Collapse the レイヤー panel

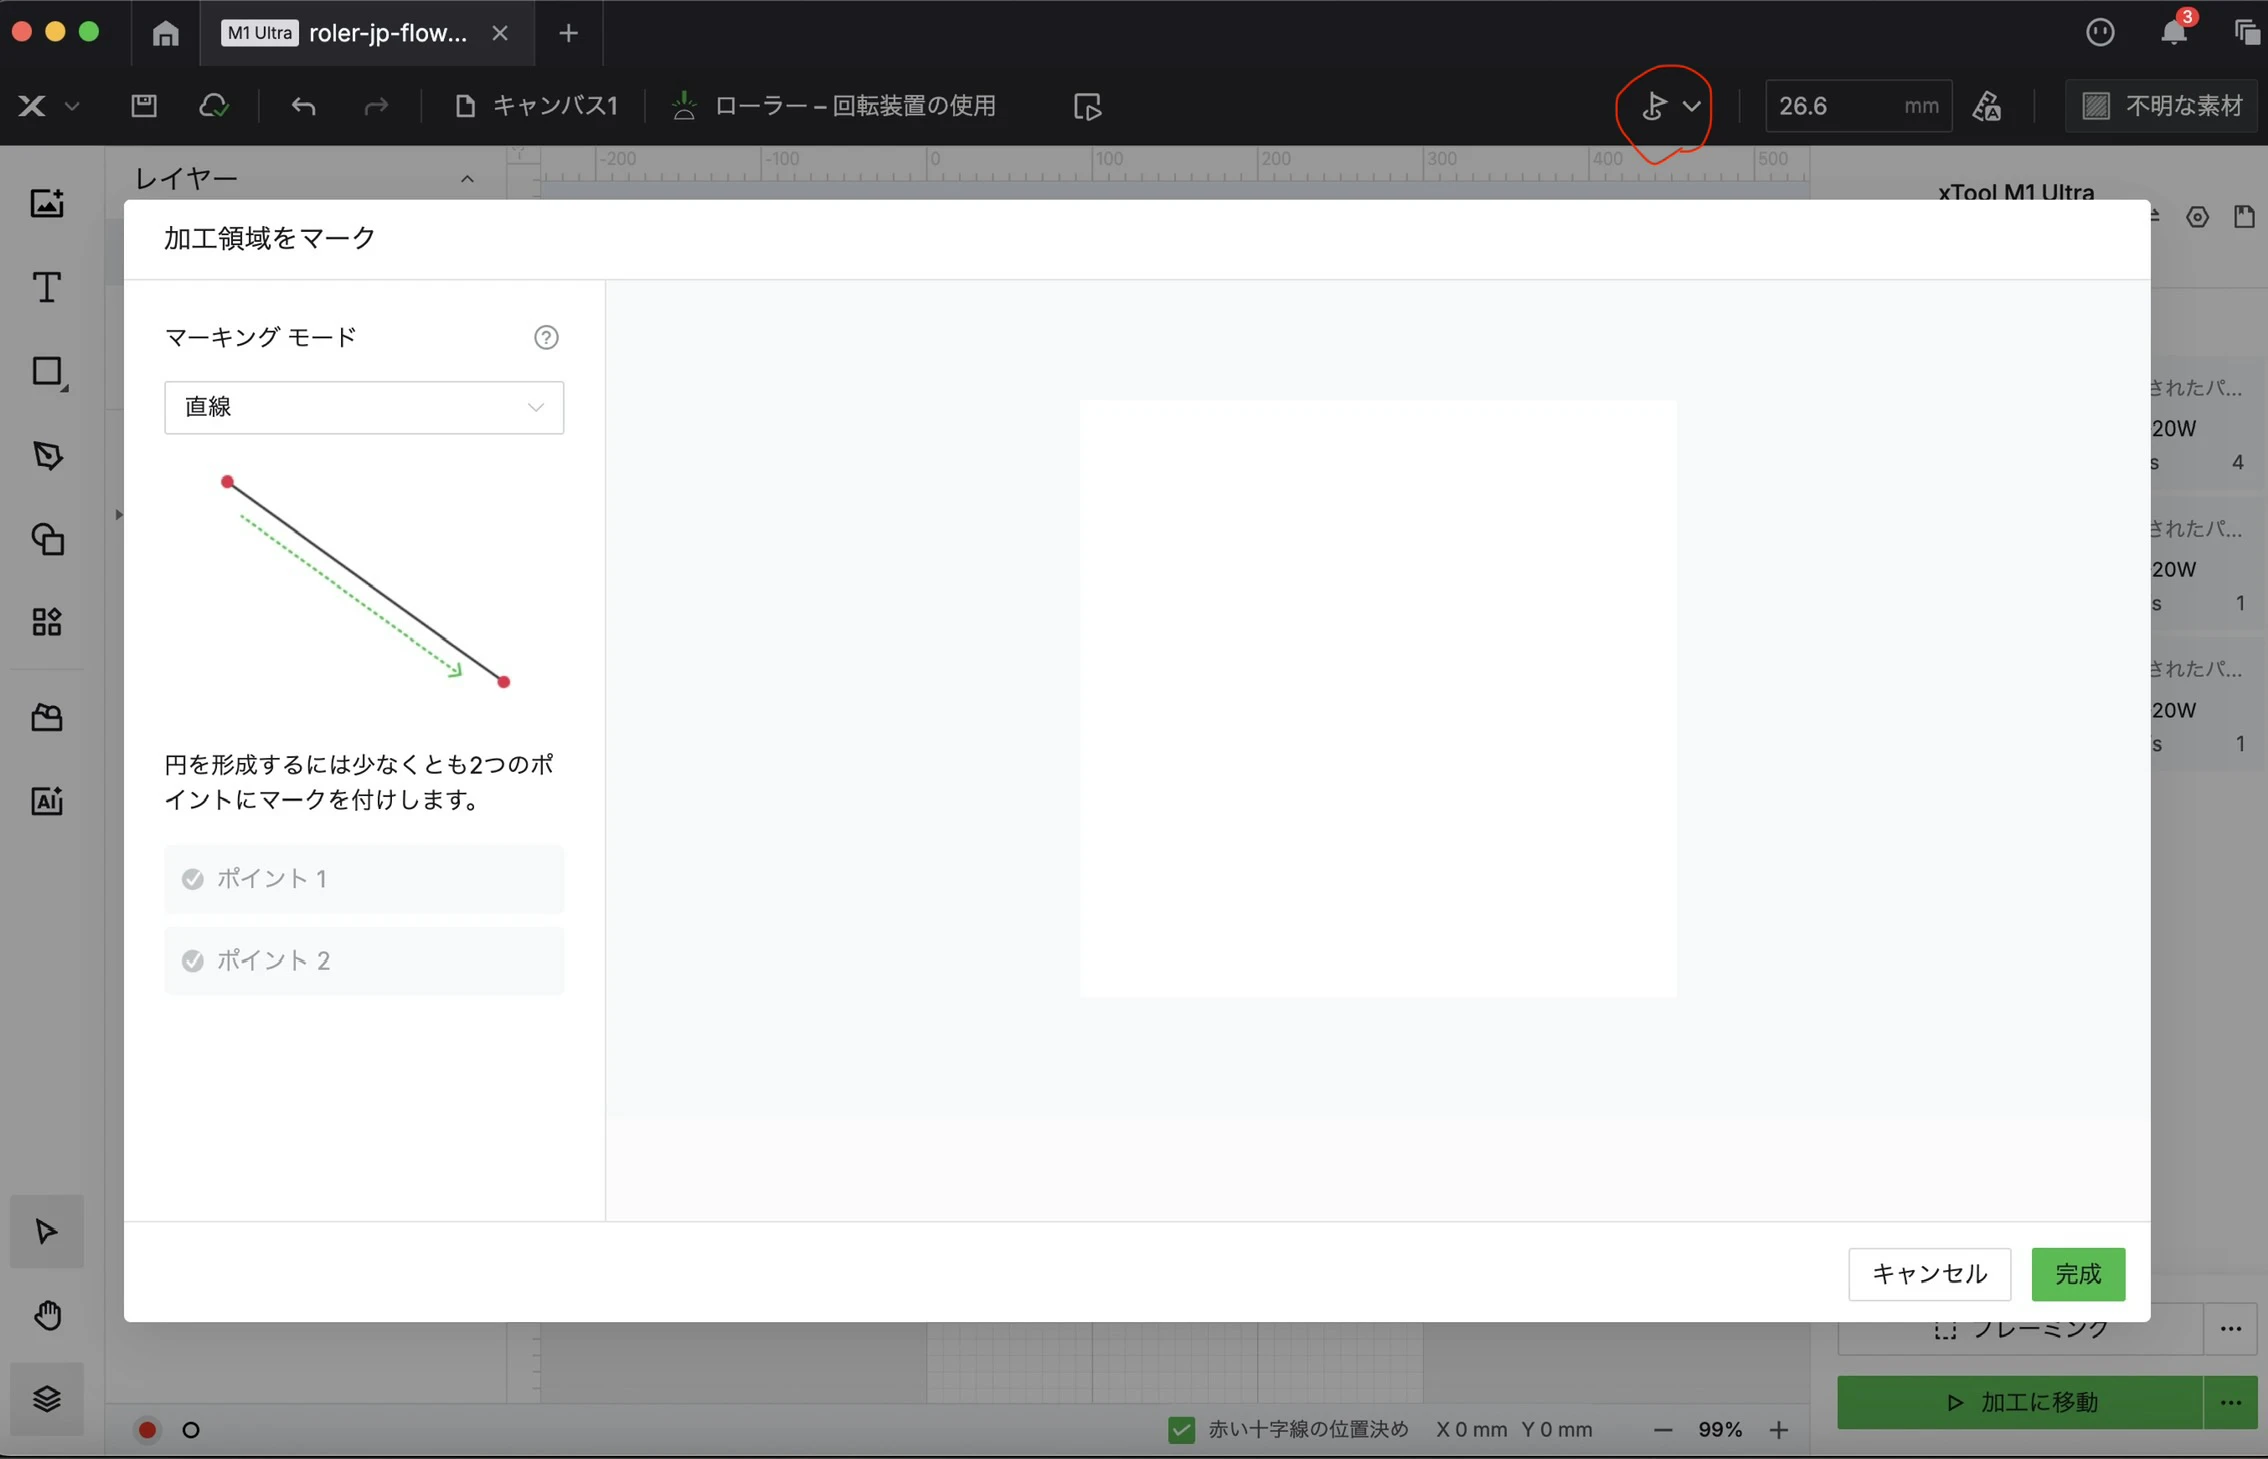coord(467,180)
